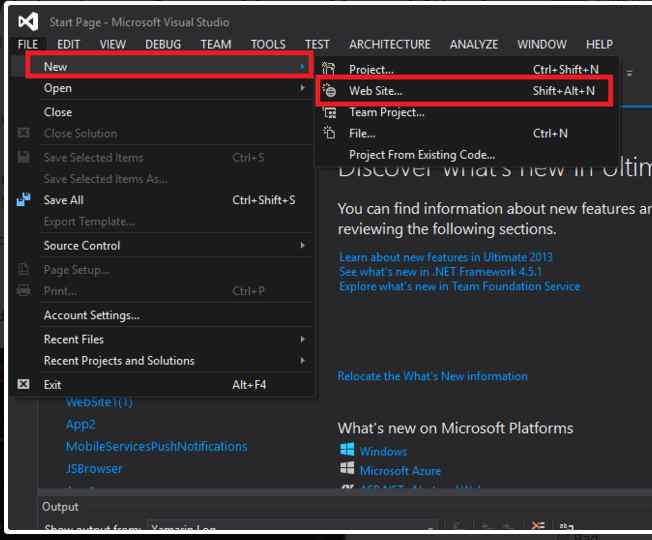Open the ARCHITECTURE menu
652x540 pixels.
[x=390, y=44]
